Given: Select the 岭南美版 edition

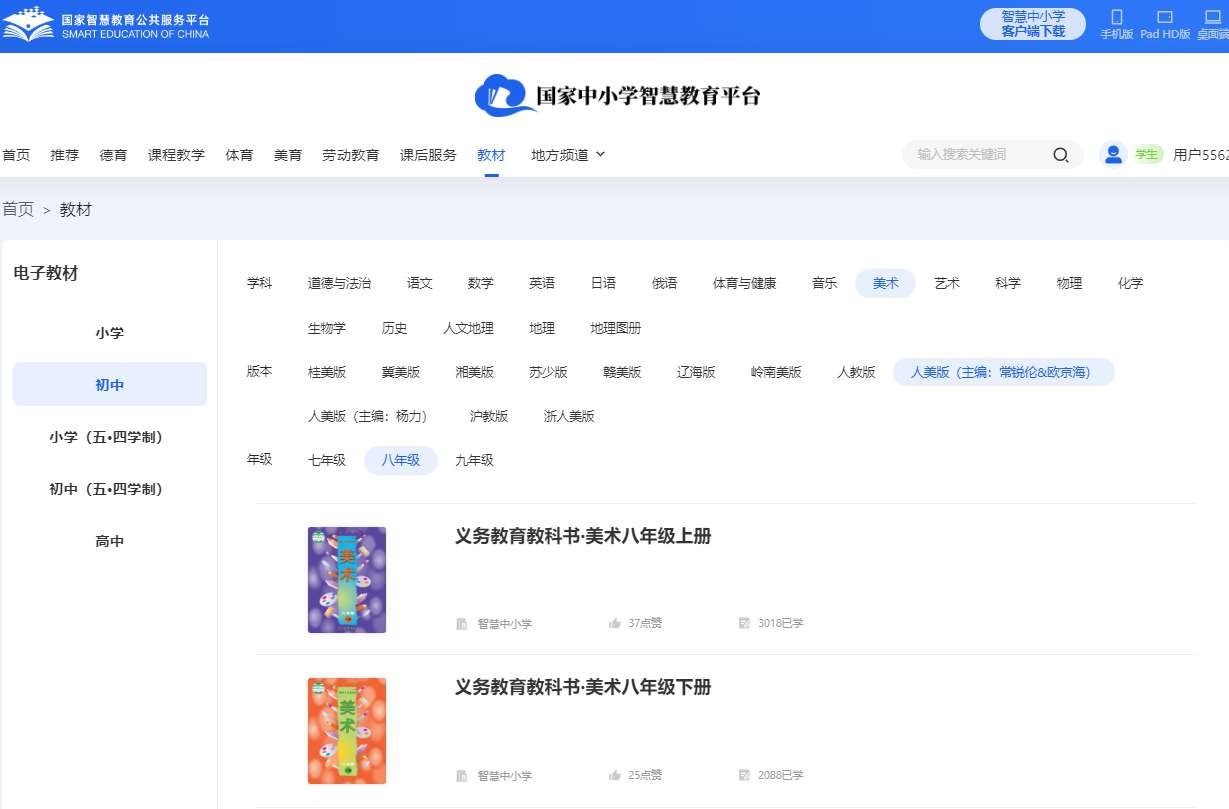Looking at the screenshot, I should pos(777,372).
